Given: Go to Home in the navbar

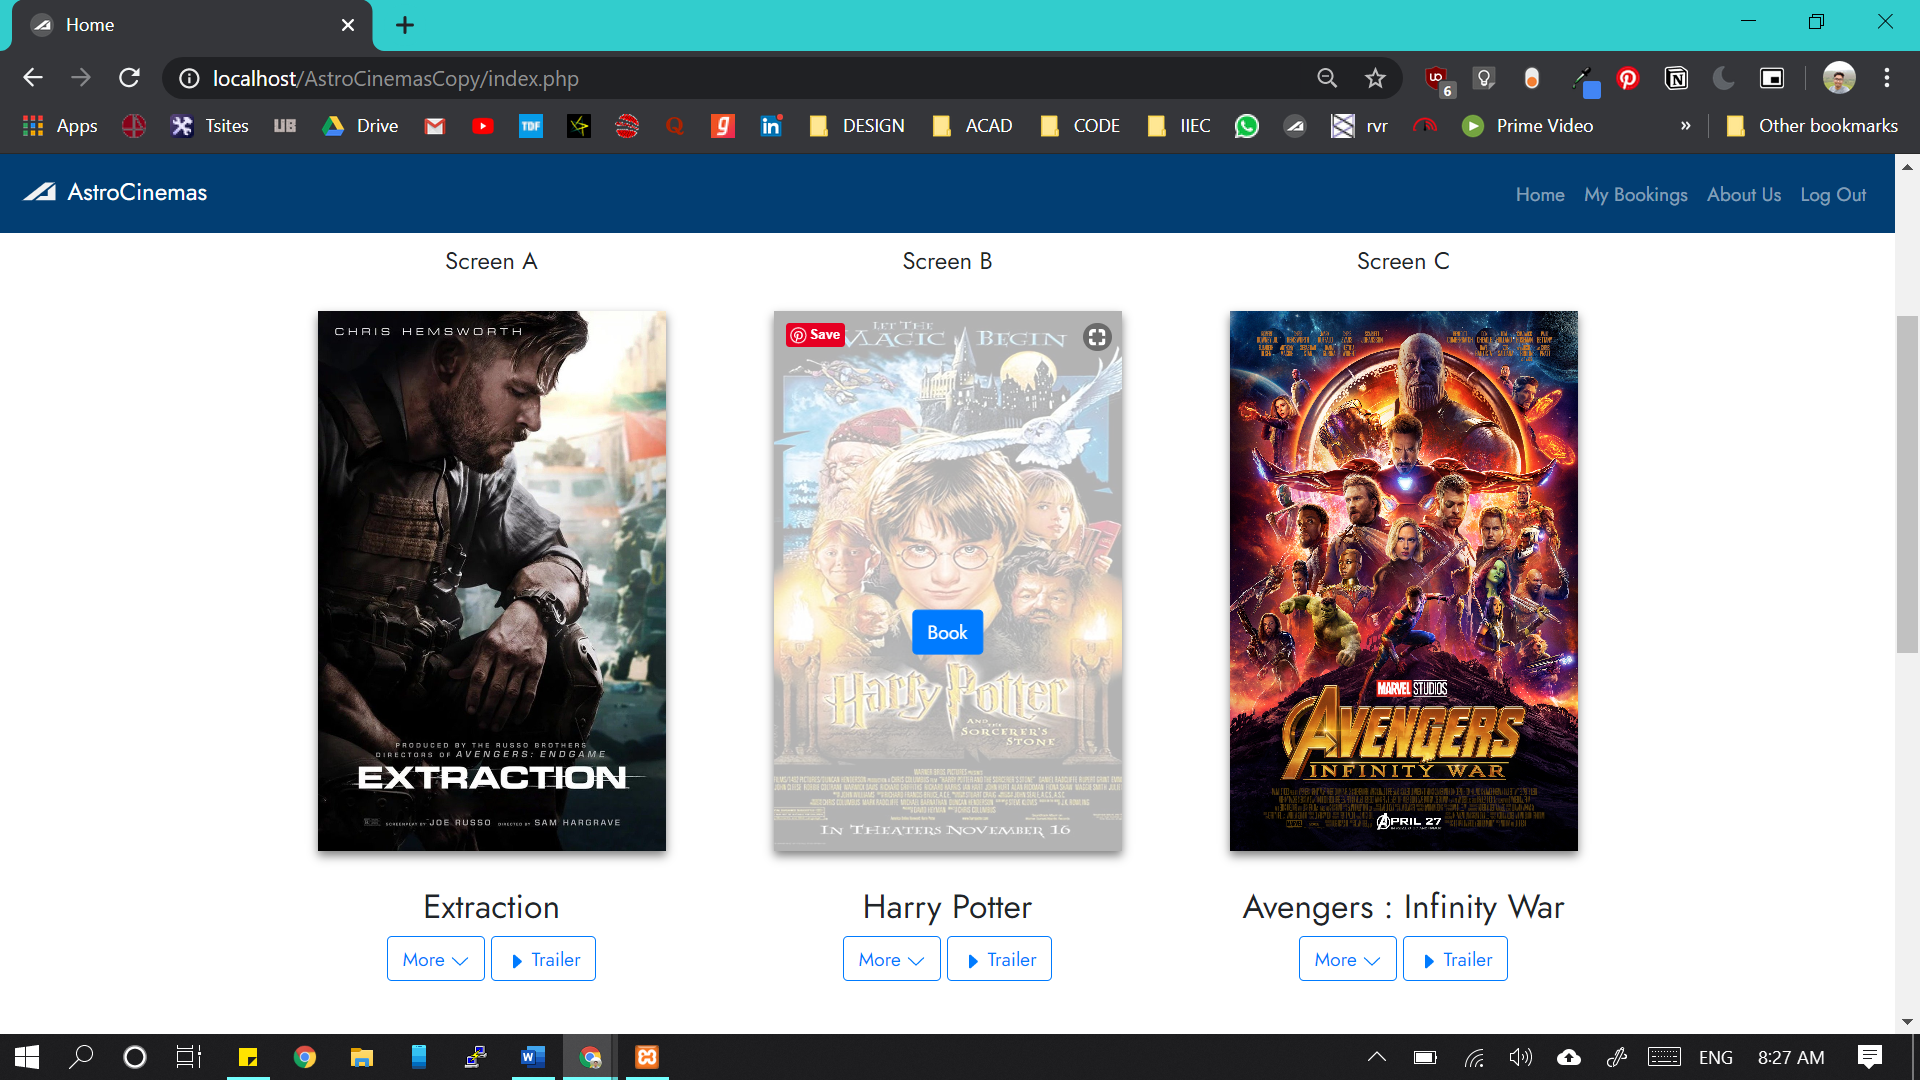Looking at the screenshot, I should (1540, 194).
